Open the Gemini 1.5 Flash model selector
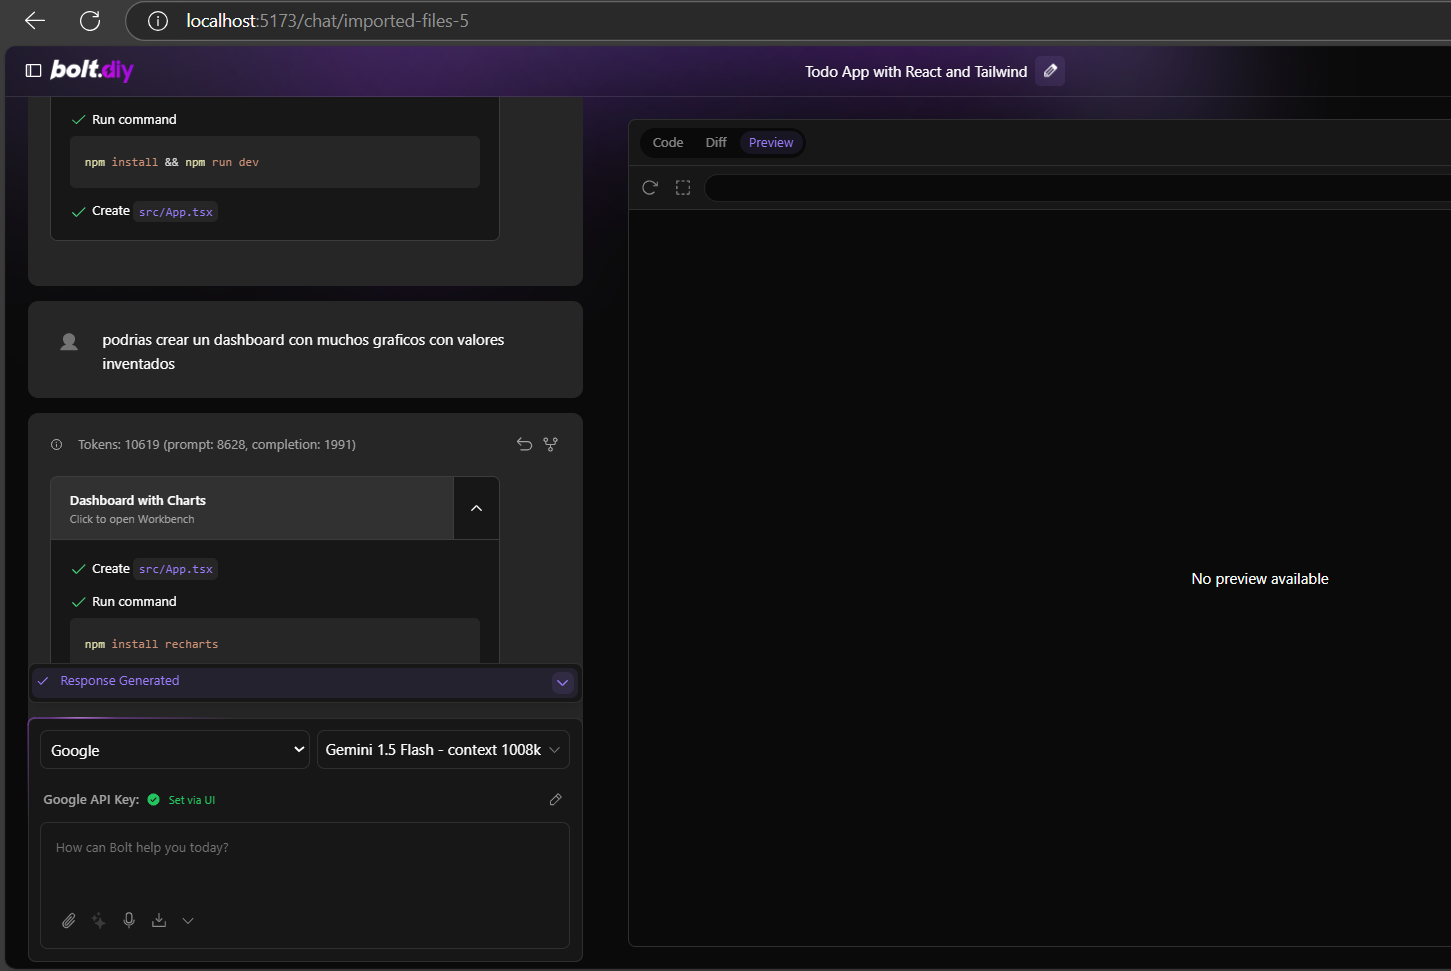This screenshot has width=1451, height=971. pos(443,750)
